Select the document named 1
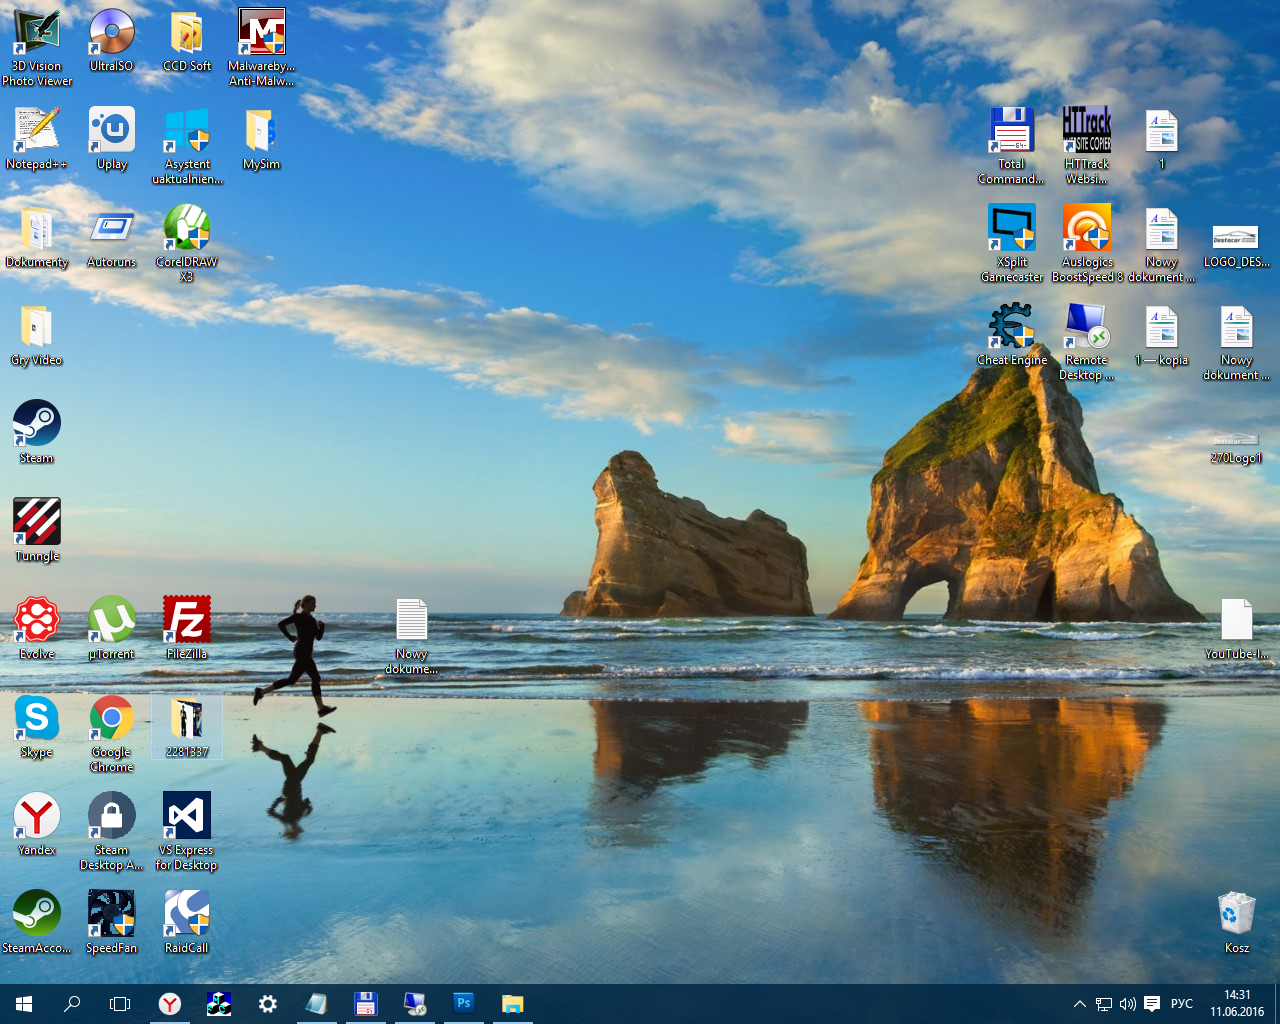 coord(1162,138)
